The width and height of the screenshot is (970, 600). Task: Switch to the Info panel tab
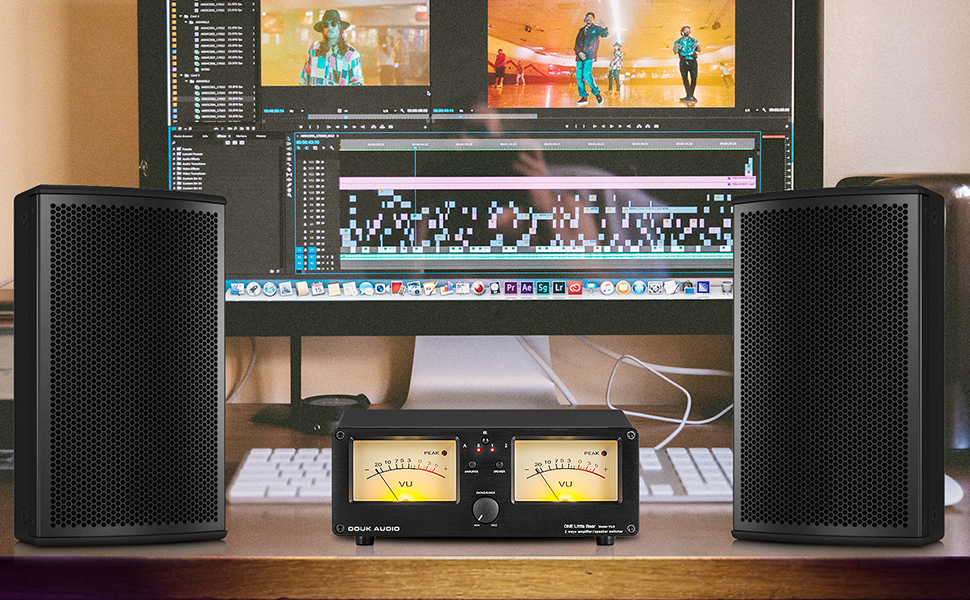pyautogui.click(x=205, y=136)
